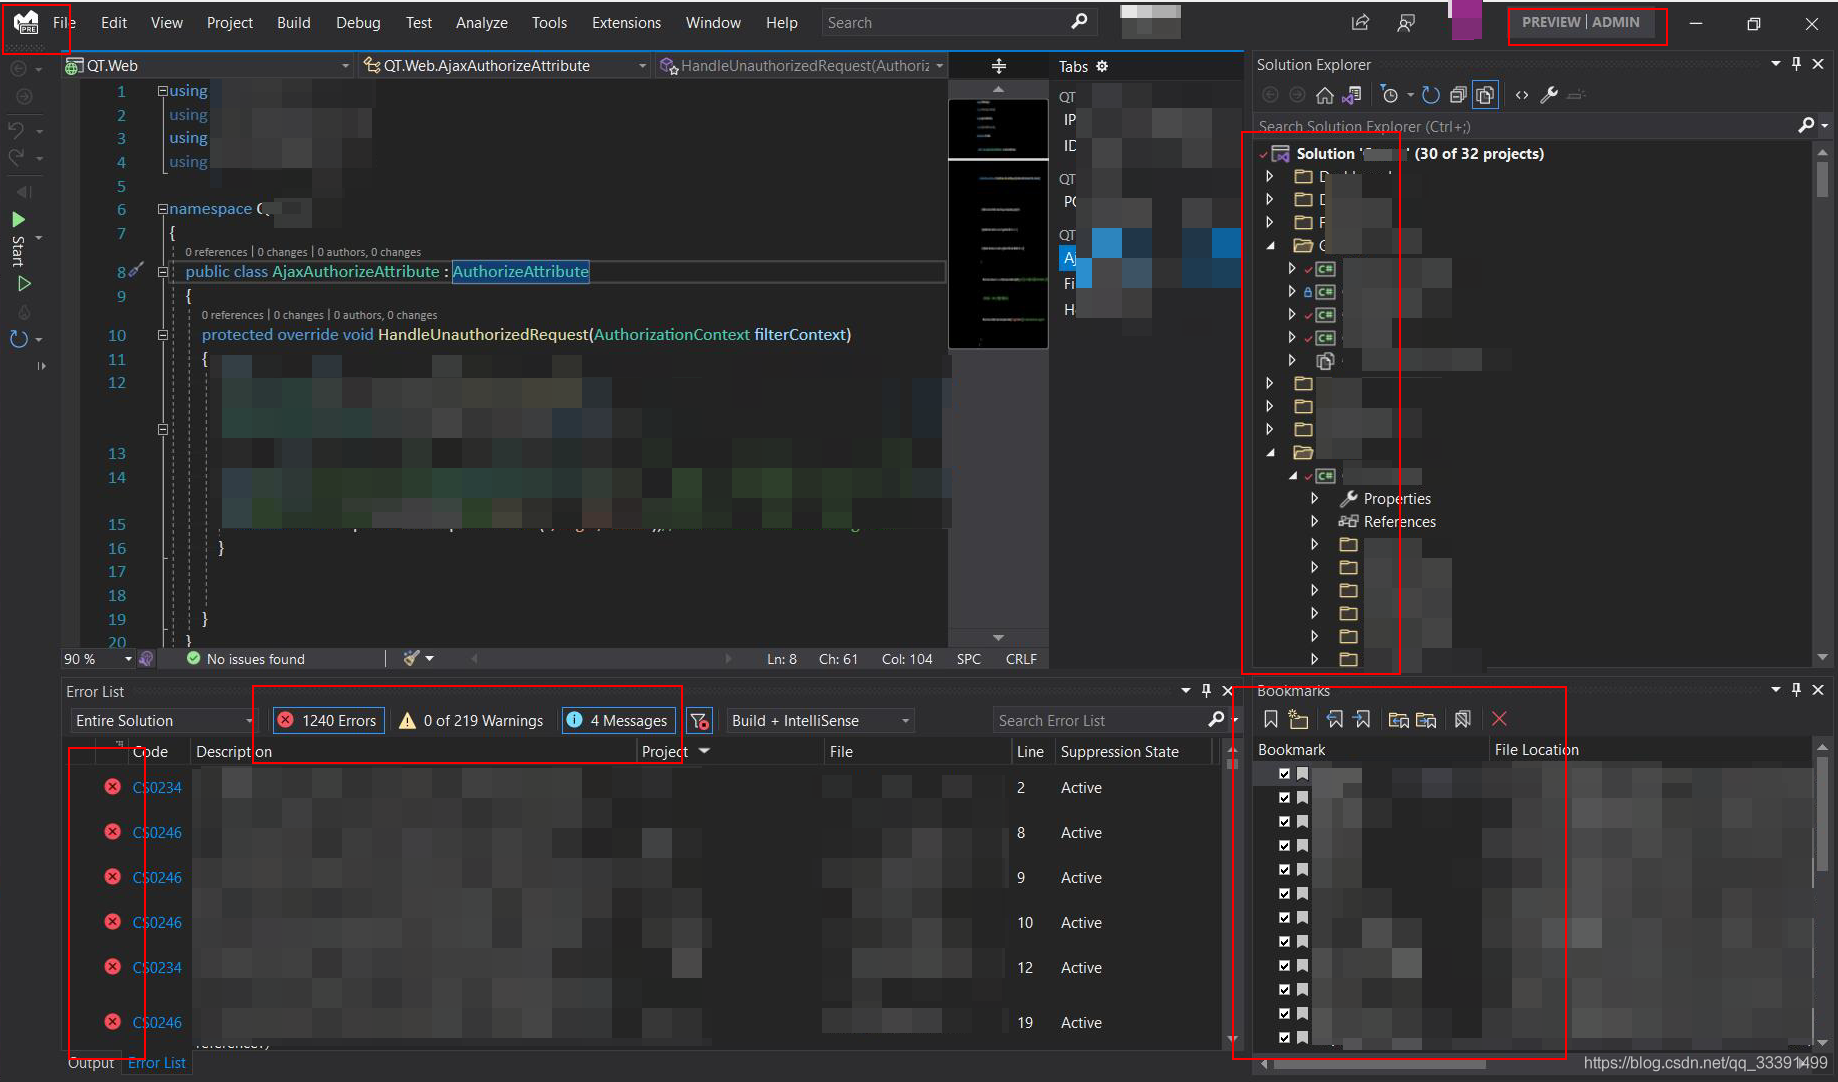Expand the References node
The image size is (1838, 1082).
(x=1315, y=521)
